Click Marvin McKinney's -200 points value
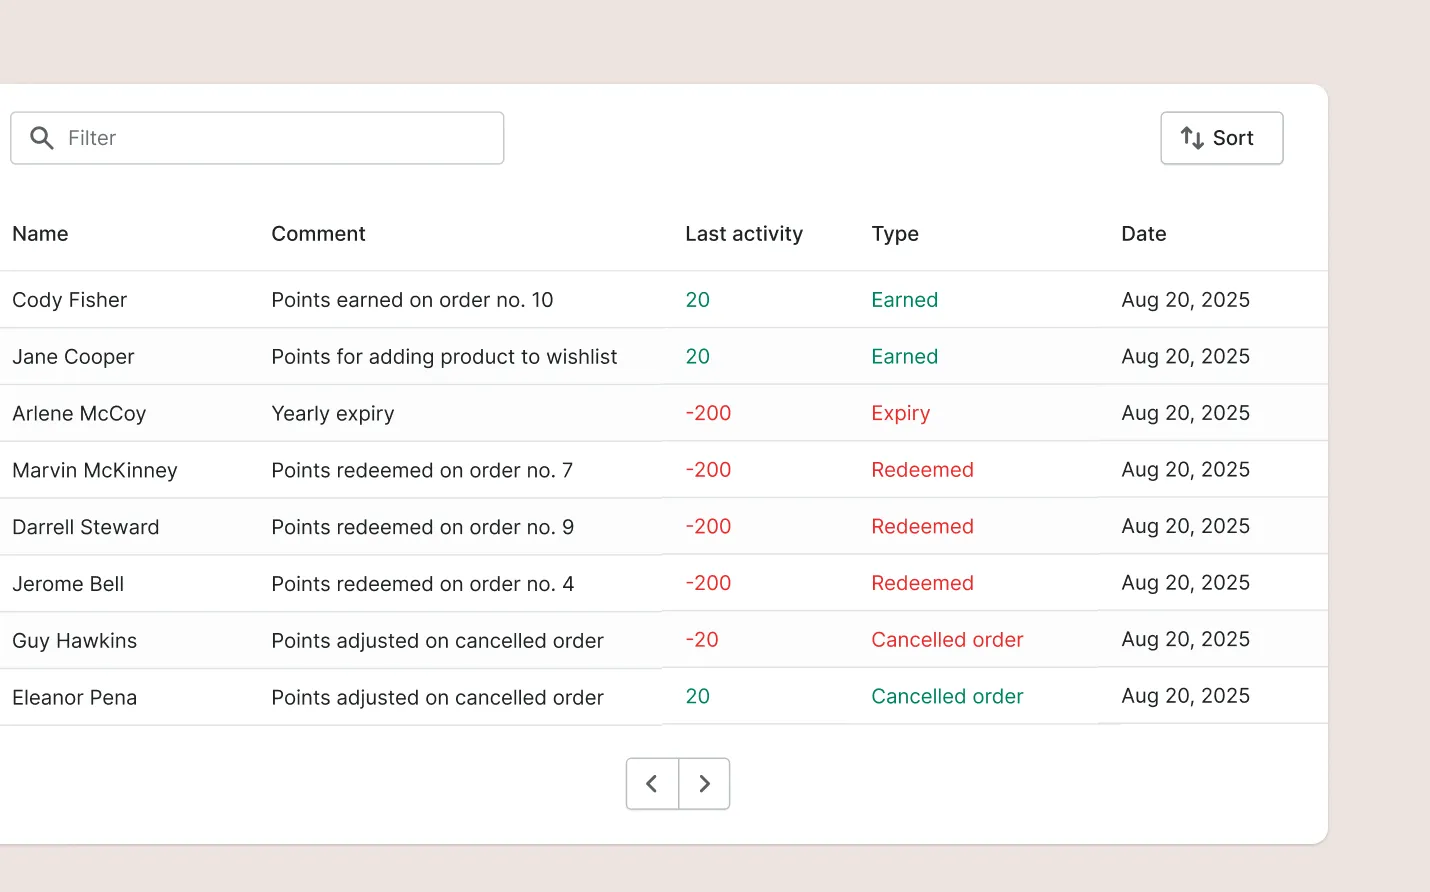 [708, 470]
